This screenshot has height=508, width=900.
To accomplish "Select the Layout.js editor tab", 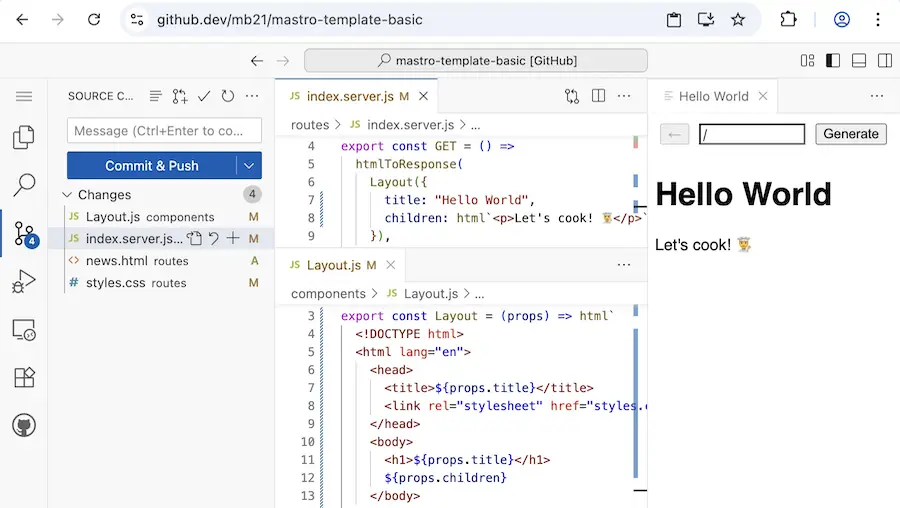I will point(333,265).
